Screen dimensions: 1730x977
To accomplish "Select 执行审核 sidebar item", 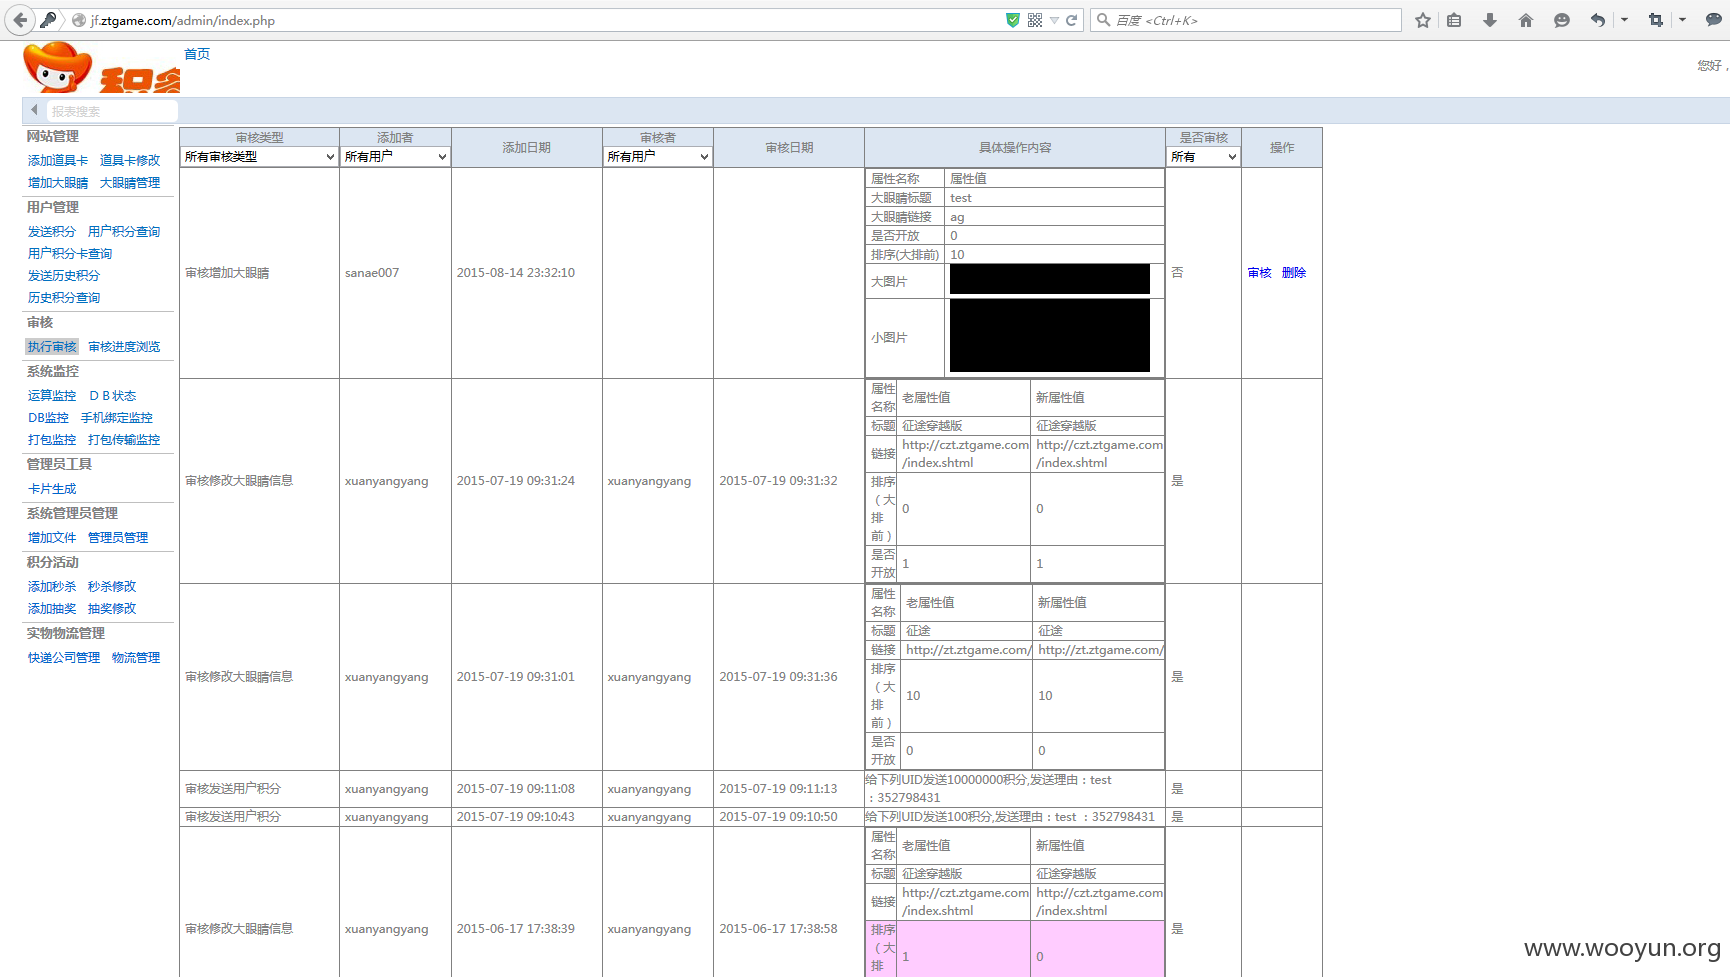I will pyautogui.click(x=52, y=347).
